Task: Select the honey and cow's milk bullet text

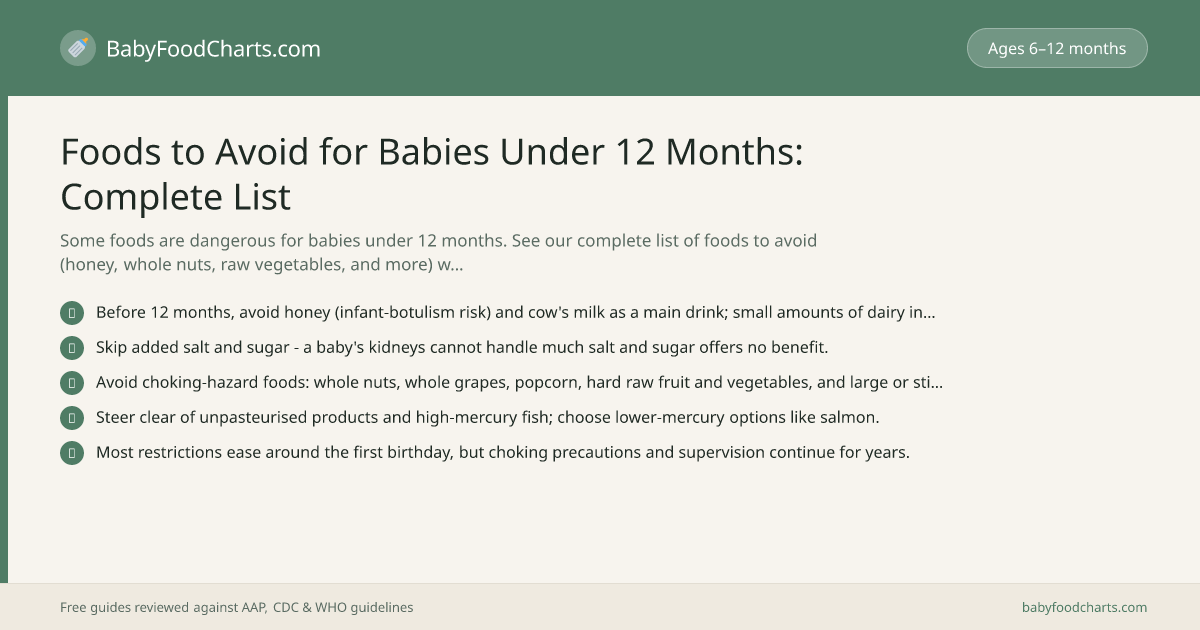Action: point(516,312)
